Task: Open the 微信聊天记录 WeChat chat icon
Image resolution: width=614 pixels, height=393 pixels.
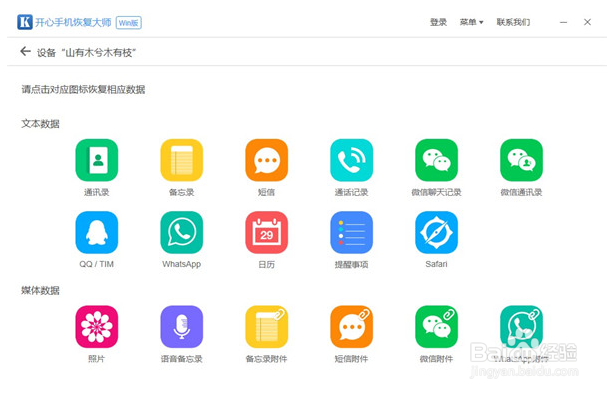Action: [x=436, y=160]
